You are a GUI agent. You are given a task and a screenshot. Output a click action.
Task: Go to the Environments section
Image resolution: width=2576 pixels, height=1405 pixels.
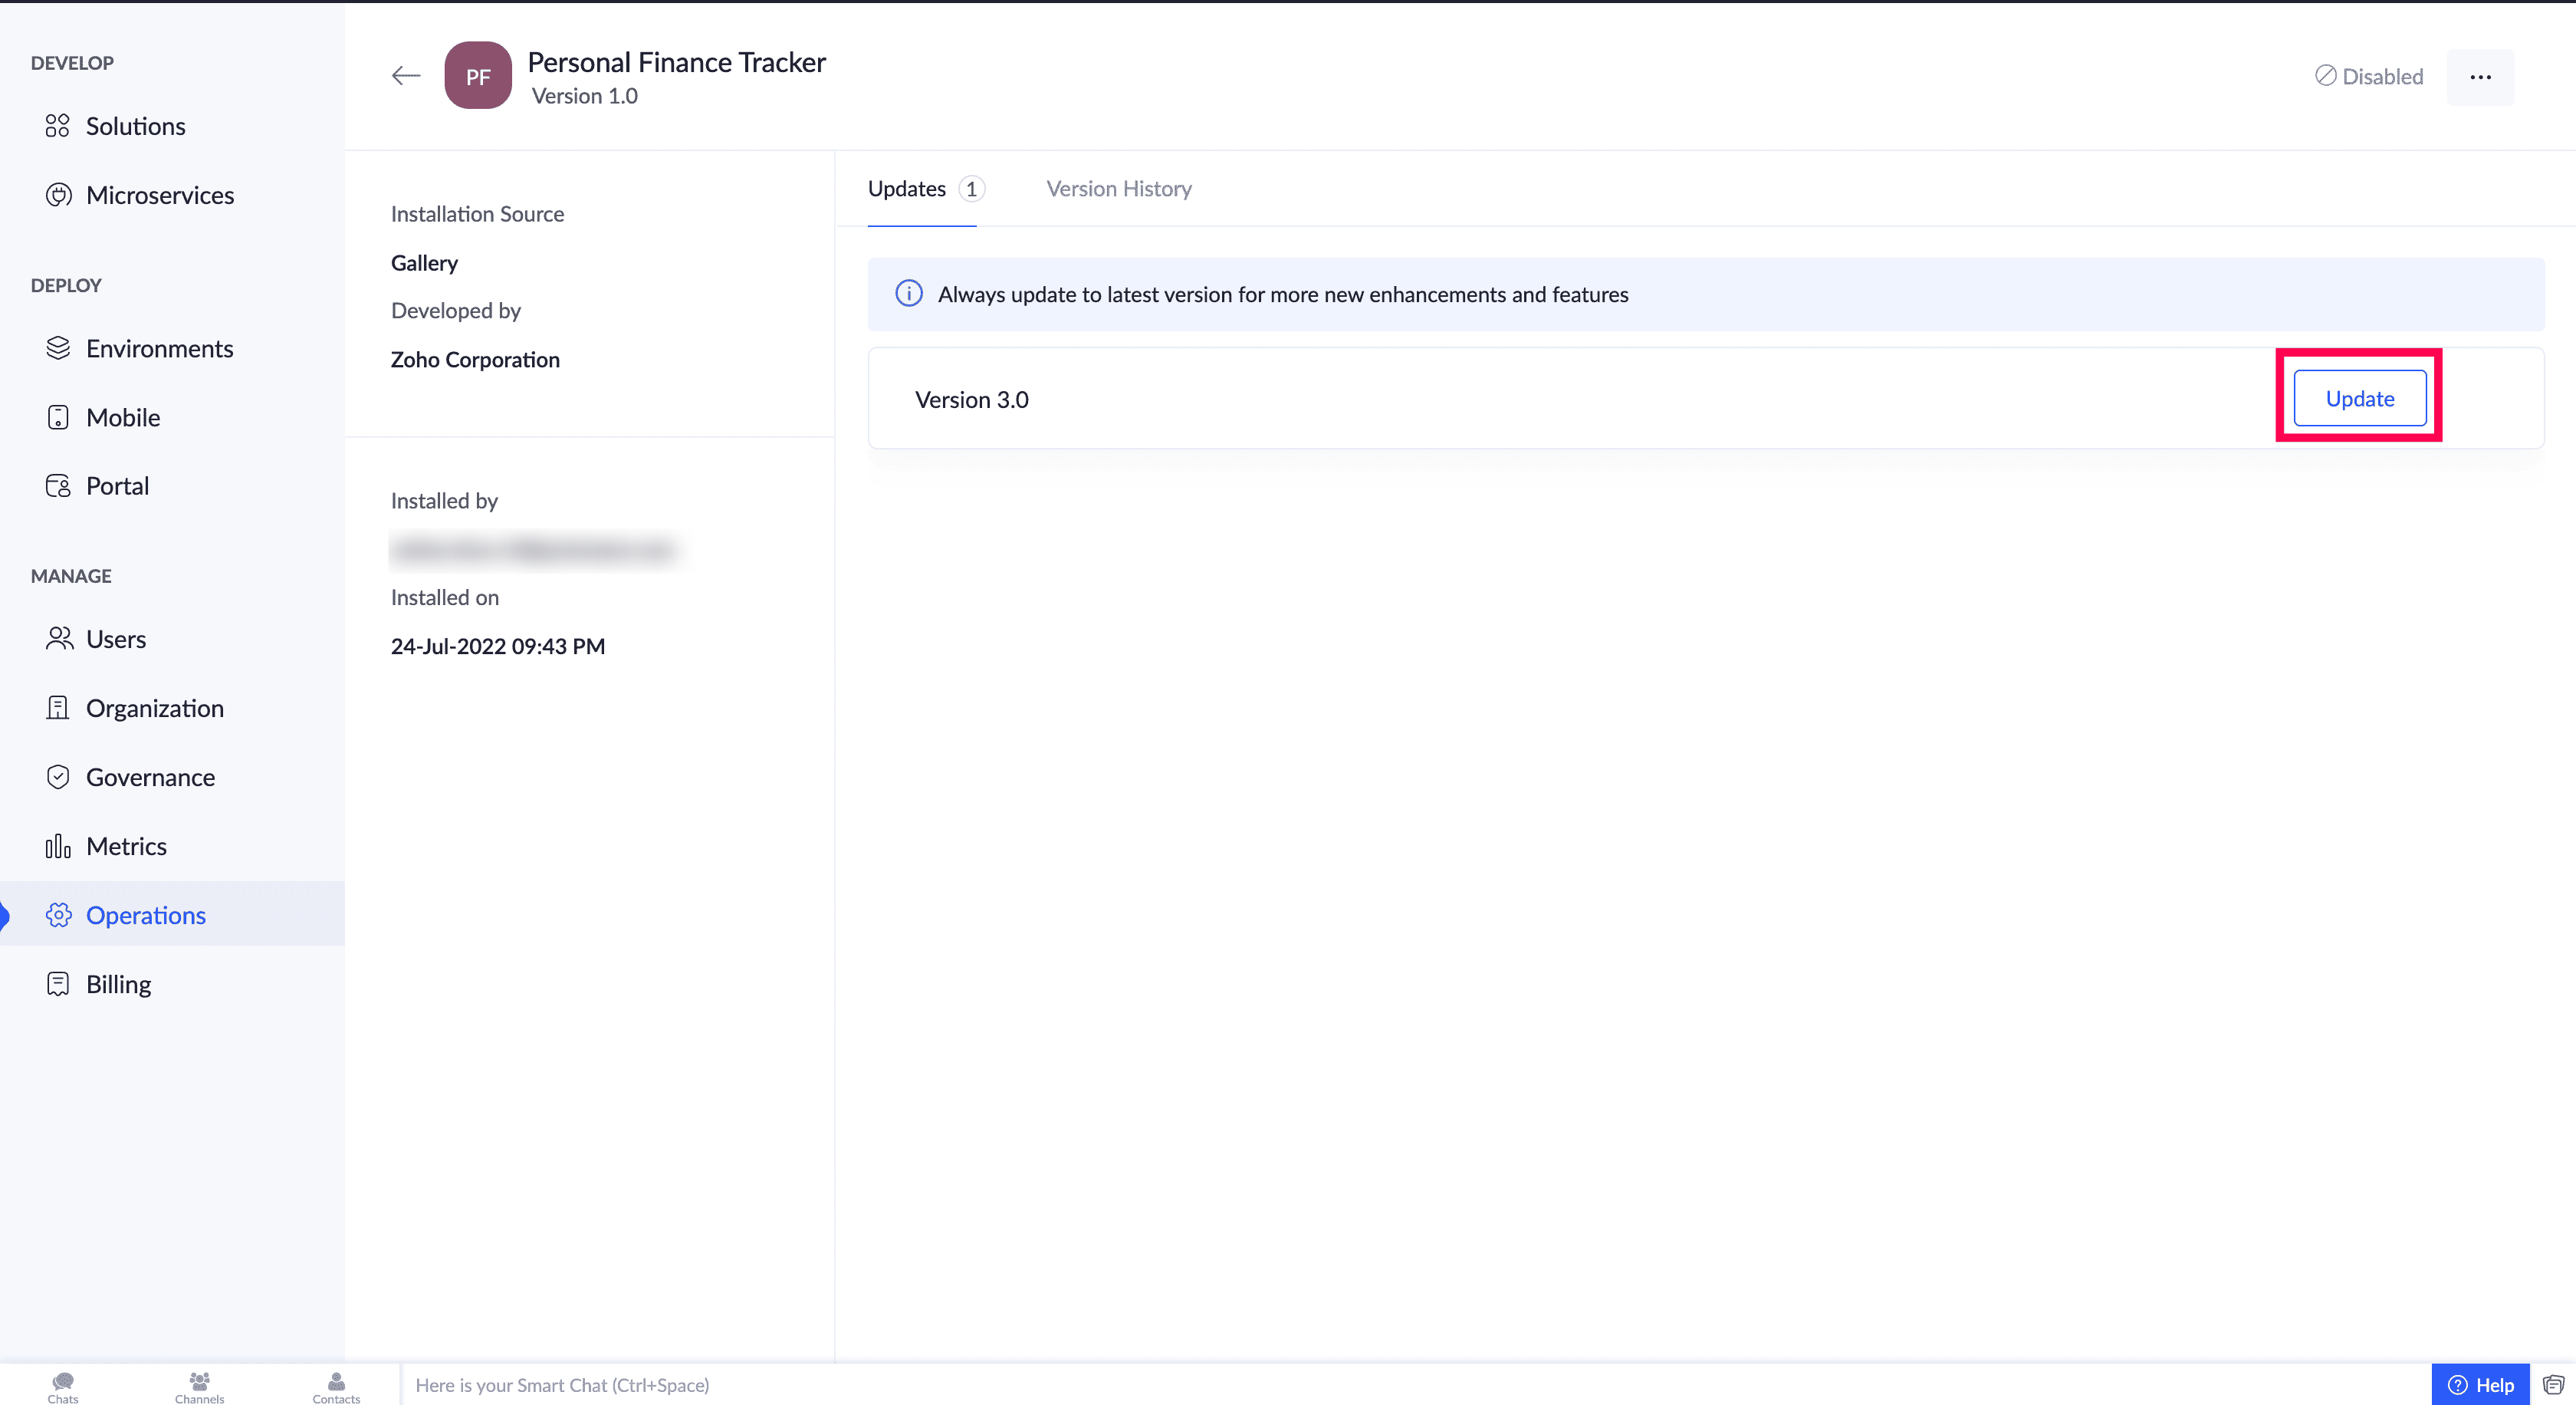(159, 348)
